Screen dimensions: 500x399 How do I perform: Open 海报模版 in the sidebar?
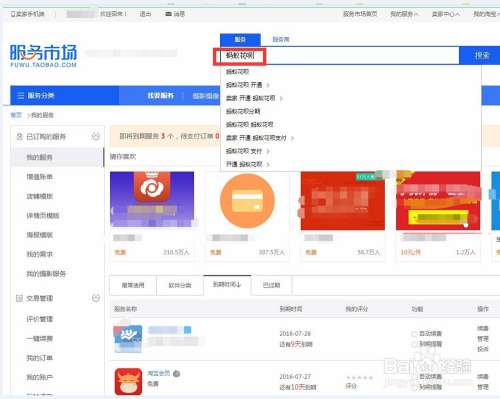click(x=40, y=235)
